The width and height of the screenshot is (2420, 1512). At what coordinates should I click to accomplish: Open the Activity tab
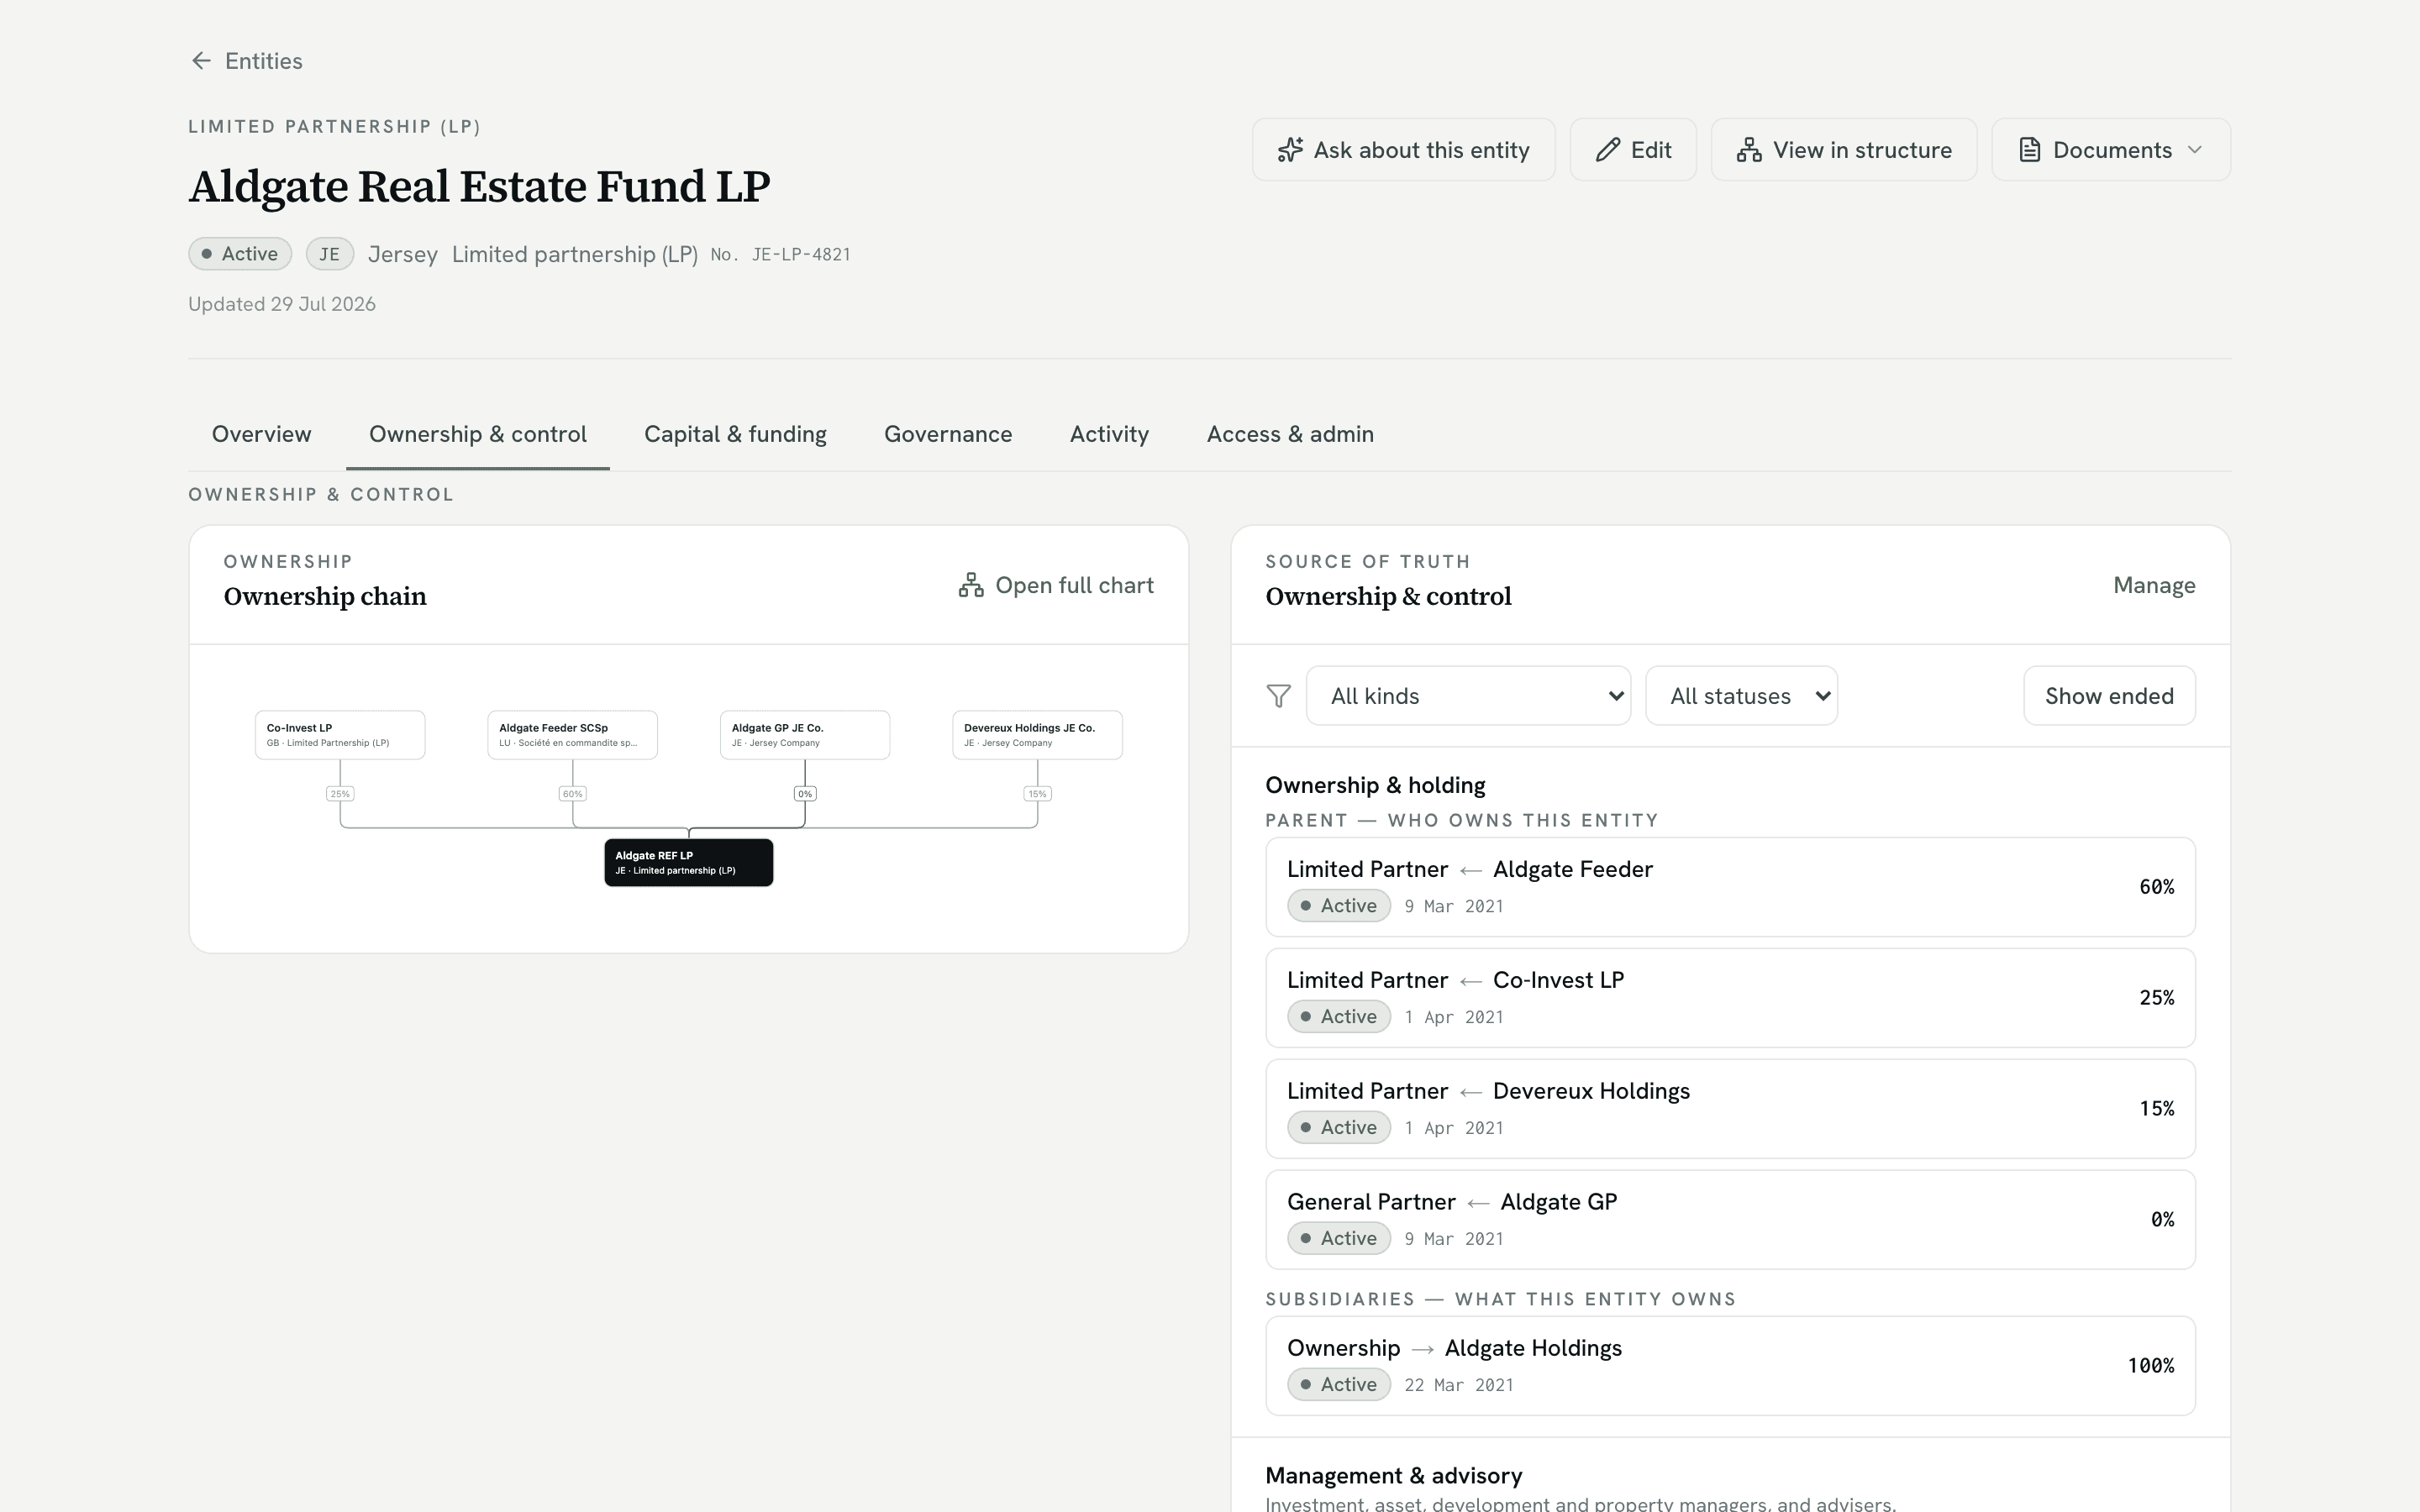[1109, 434]
